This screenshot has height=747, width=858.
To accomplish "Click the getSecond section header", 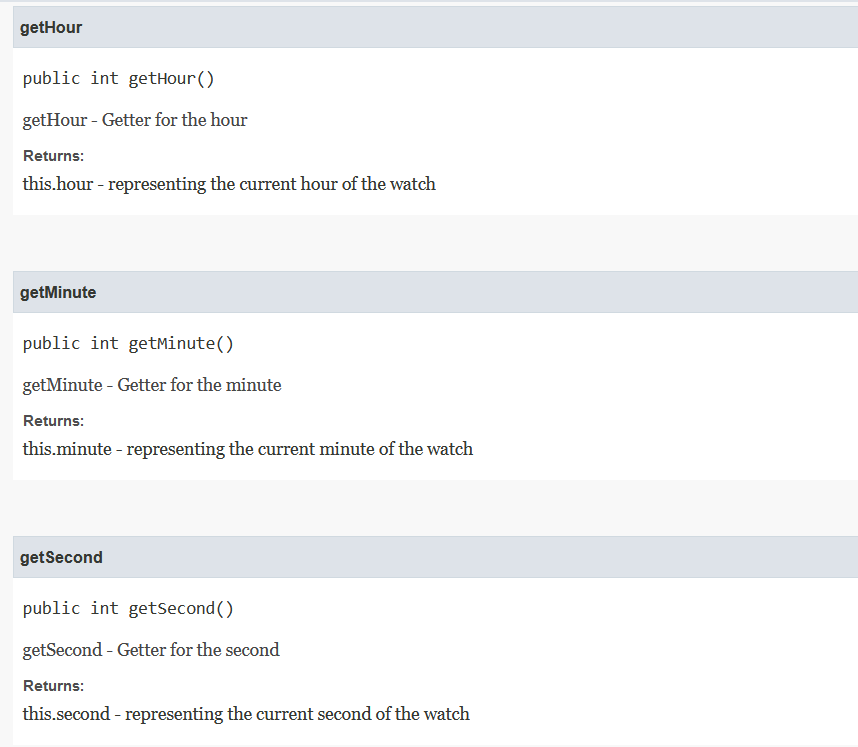I will pos(436,557).
